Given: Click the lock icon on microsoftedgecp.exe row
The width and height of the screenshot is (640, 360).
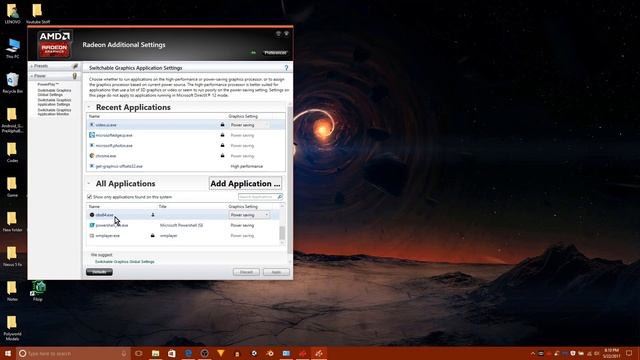Looking at the screenshot, I should (222, 135).
